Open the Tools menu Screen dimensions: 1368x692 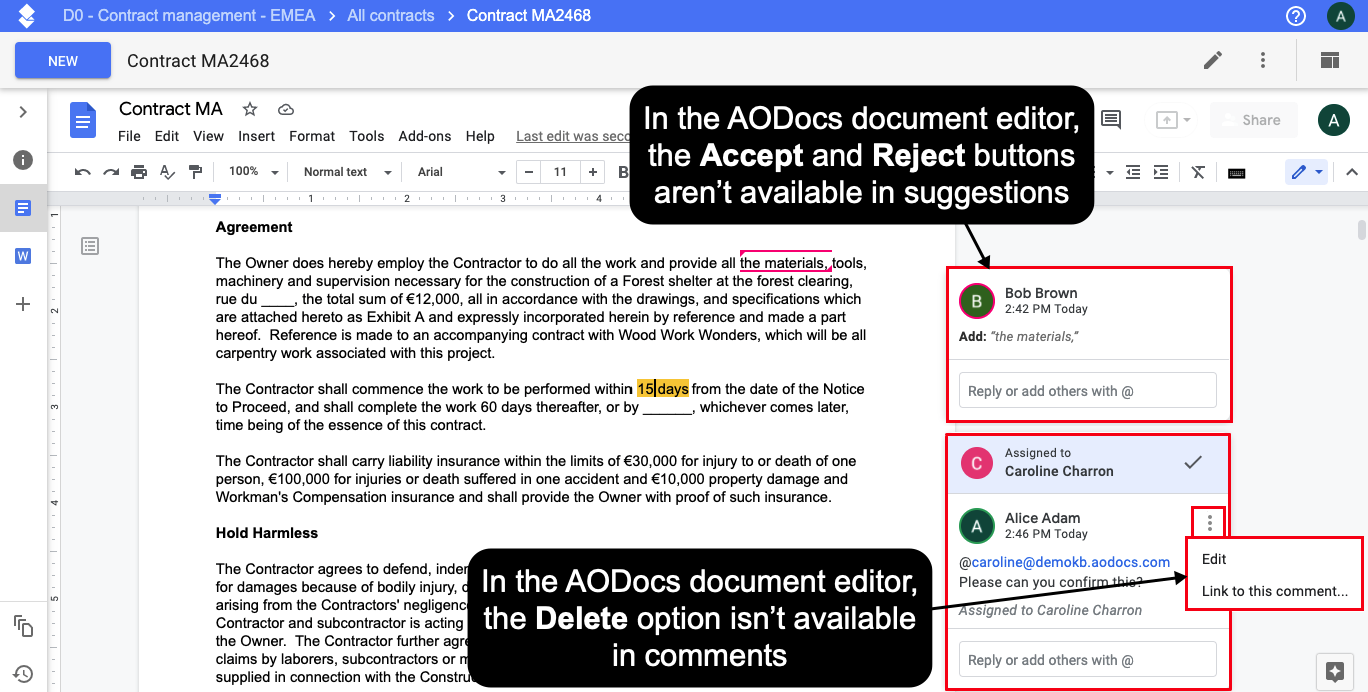tap(367, 136)
